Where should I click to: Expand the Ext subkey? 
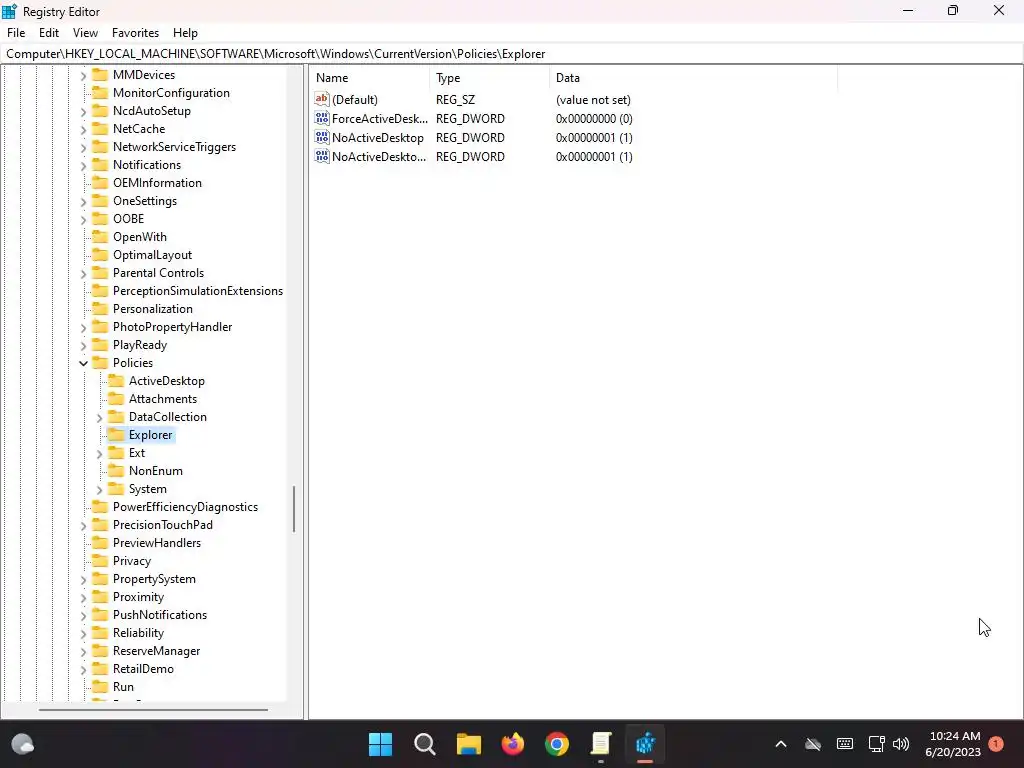point(99,453)
